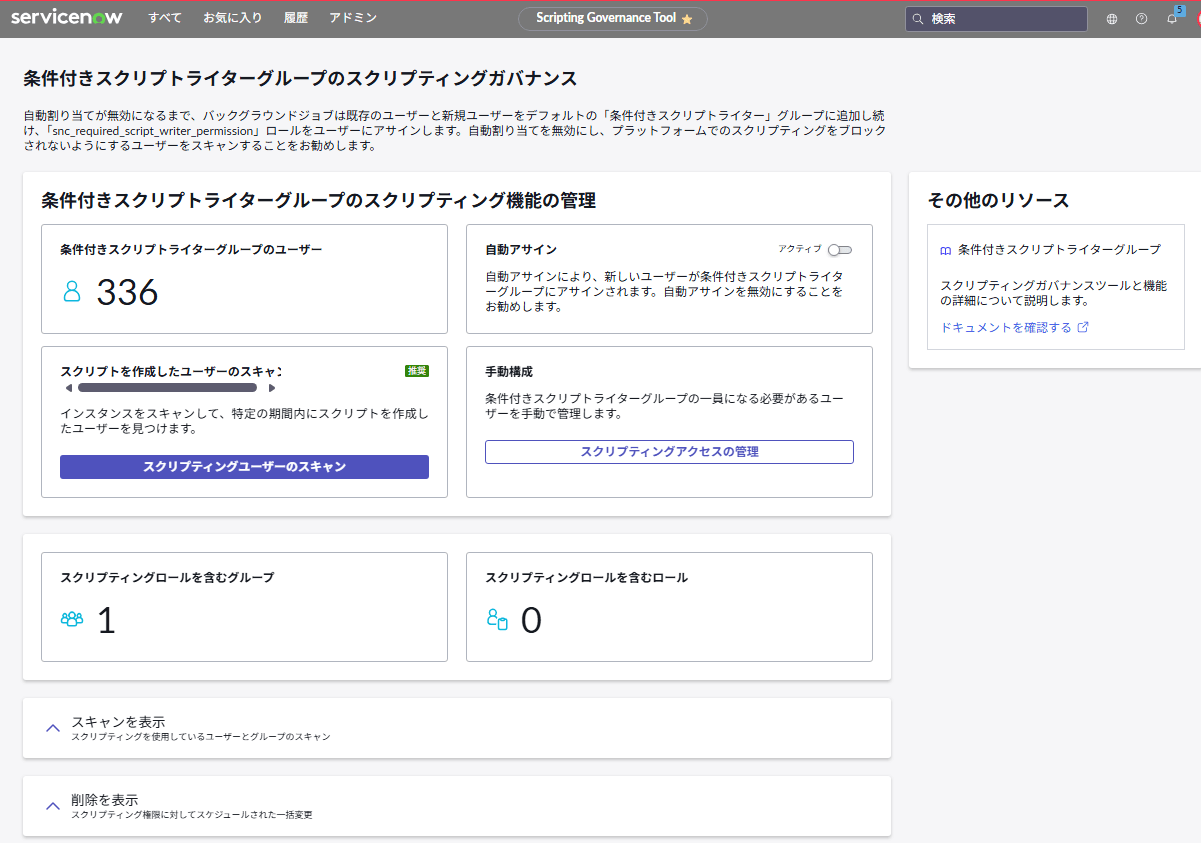Screen dimensions: 1201x843
Task: Open the globe scope selector icon
Action: (x=1112, y=19)
